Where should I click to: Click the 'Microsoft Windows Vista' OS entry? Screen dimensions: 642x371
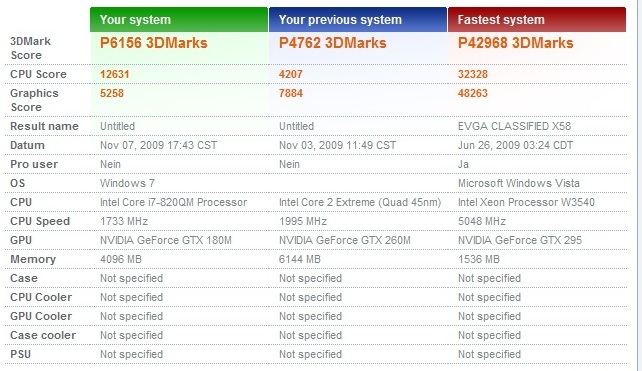(x=519, y=183)
